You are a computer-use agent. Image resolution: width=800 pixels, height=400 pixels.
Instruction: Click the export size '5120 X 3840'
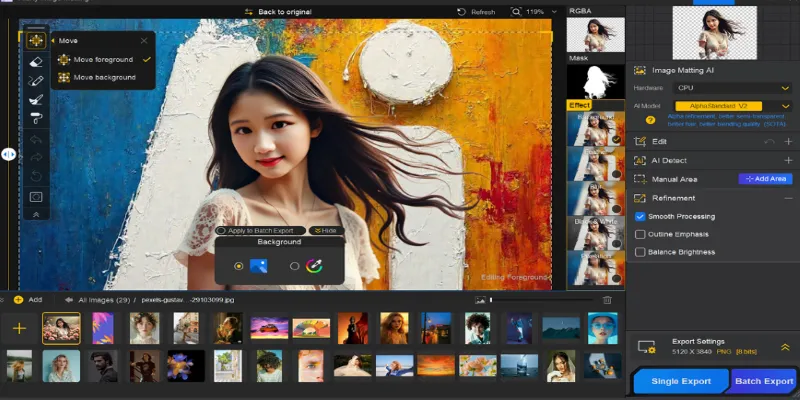click(691, 352)
